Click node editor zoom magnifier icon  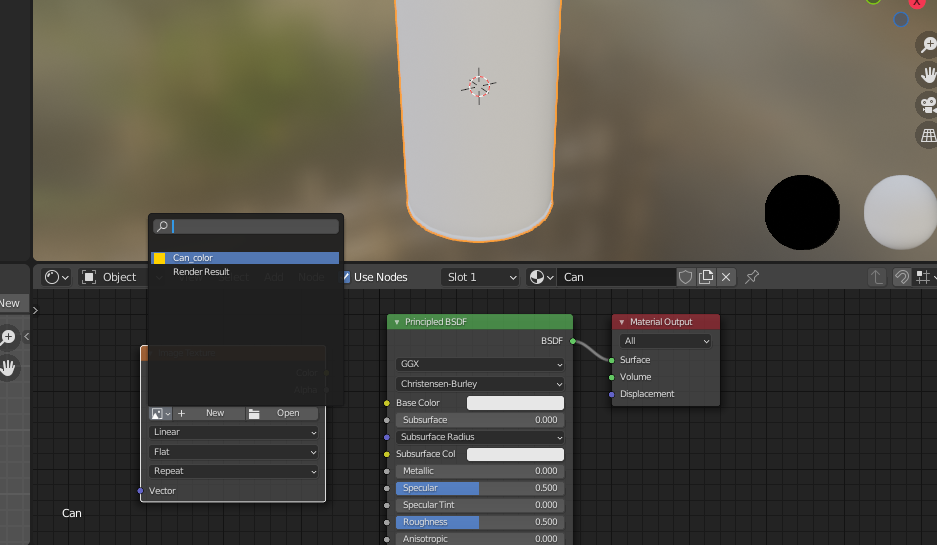tap(8, 338)
